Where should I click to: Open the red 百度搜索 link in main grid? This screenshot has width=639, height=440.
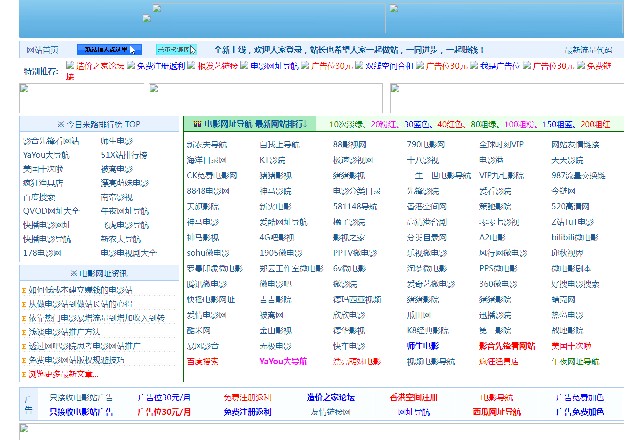pos(203,361)
